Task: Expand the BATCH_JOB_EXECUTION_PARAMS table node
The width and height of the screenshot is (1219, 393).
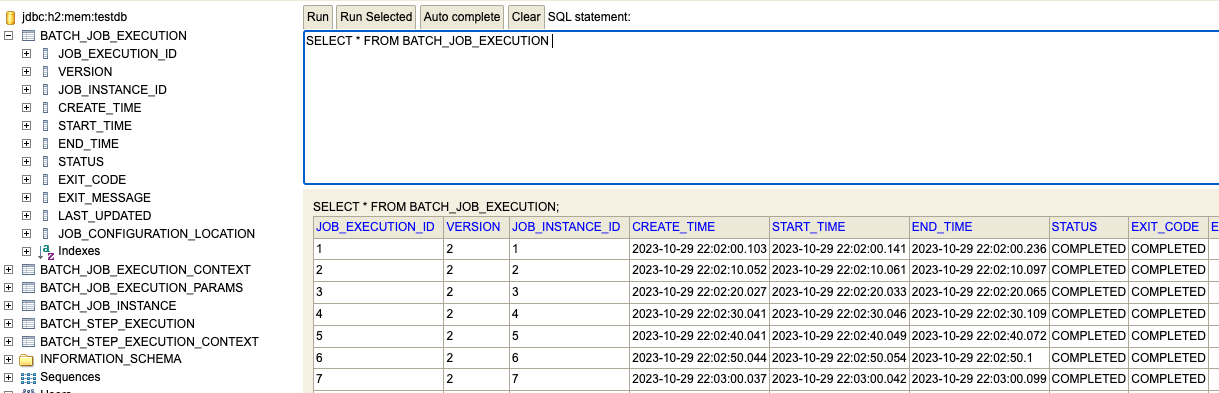Action: pyautogui.click(x=9, y=288)
